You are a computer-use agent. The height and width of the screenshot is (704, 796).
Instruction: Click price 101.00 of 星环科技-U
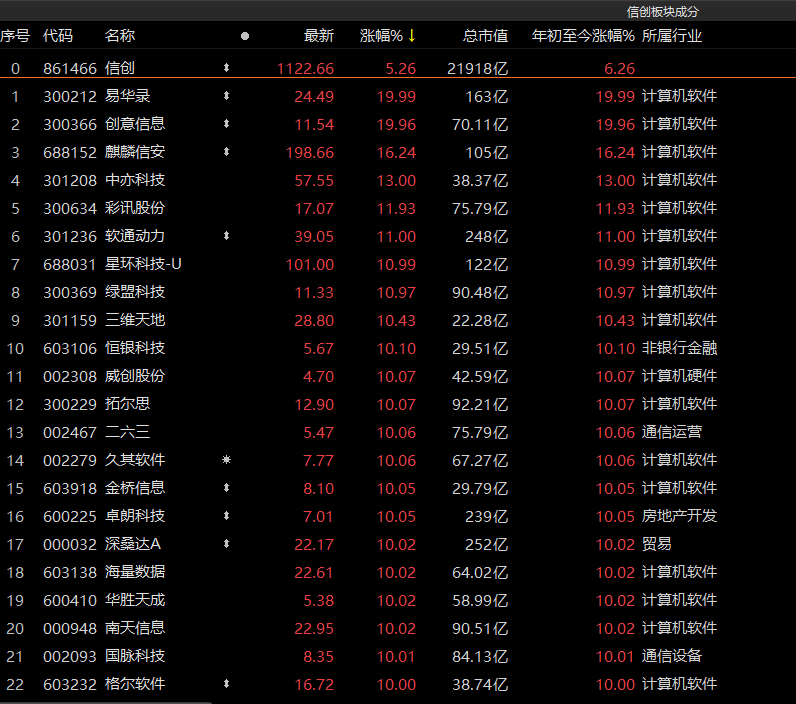click(310, 264)
